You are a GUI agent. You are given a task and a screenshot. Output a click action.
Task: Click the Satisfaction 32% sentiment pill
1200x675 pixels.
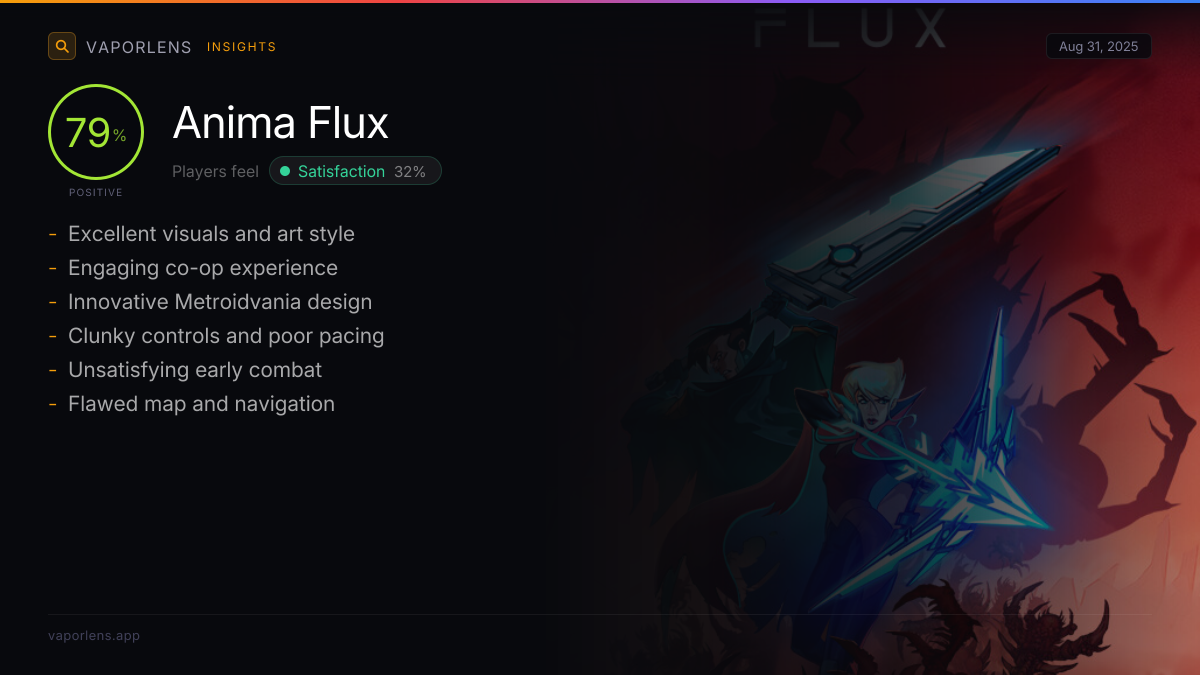tap(355, 171)
